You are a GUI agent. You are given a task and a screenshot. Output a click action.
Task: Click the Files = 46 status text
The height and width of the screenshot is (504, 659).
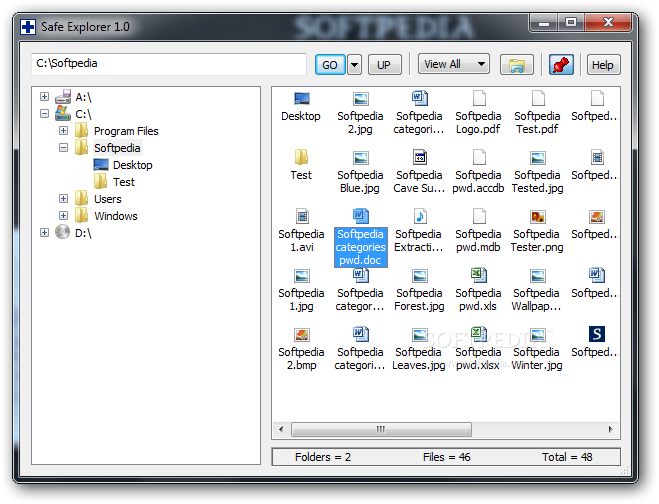tap(447, 457)
